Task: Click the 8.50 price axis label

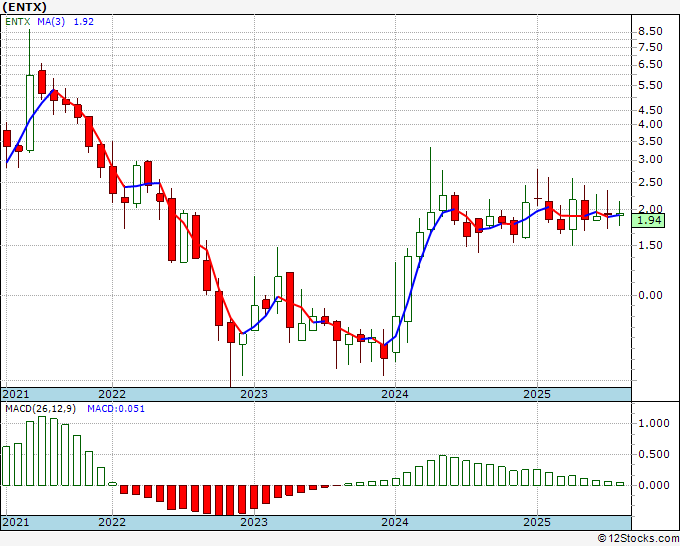Action: point(651,31)
